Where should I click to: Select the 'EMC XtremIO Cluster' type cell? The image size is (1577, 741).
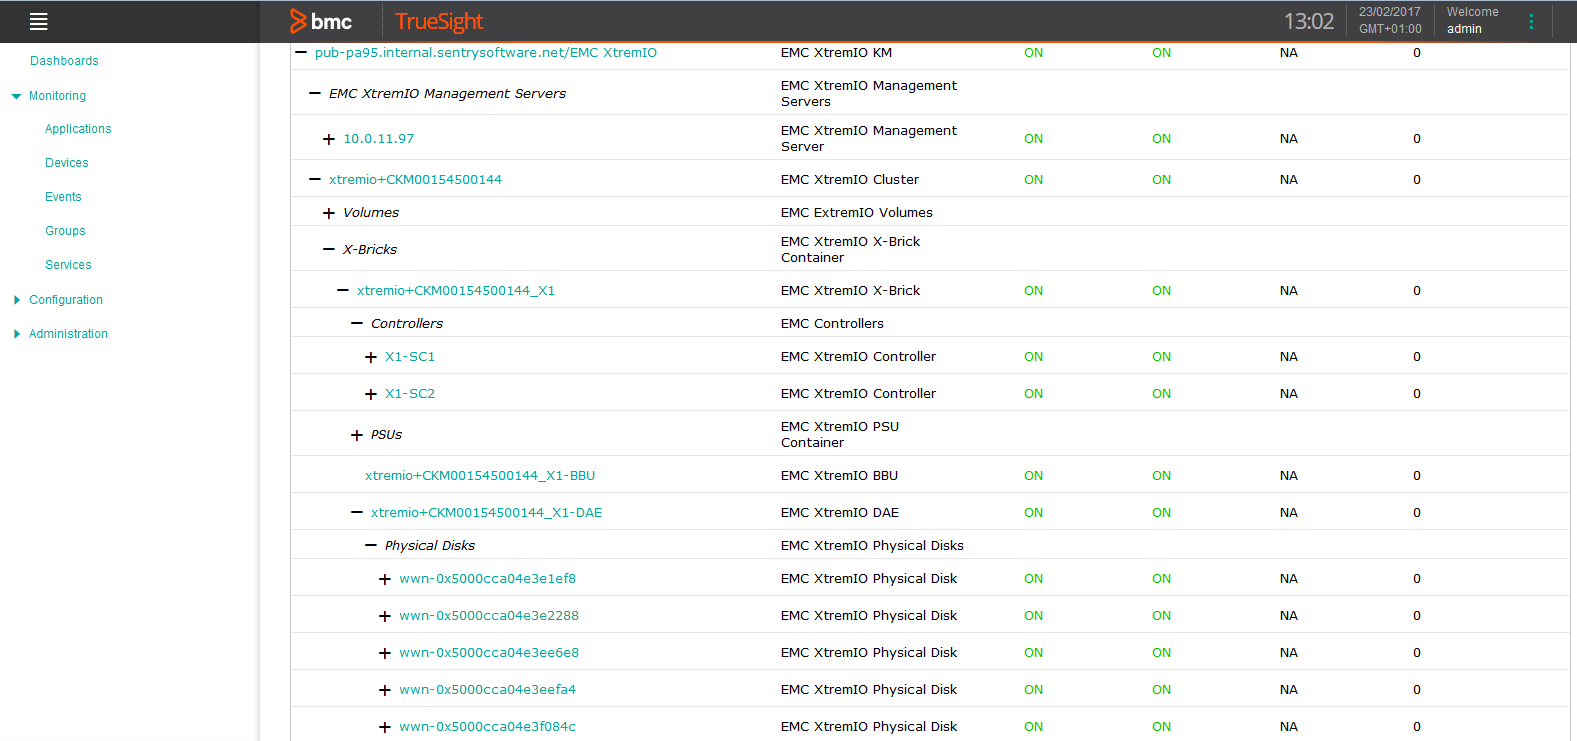(x=850, y=180)
